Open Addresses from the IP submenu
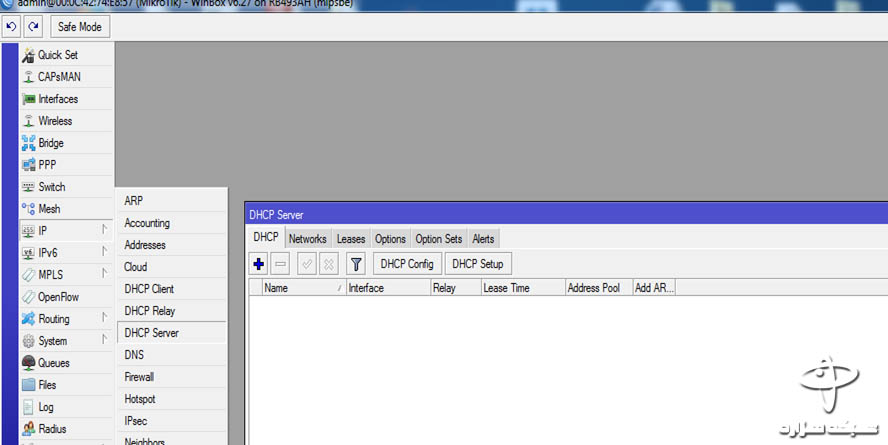 pyautogui.click(x=172, y=245)
